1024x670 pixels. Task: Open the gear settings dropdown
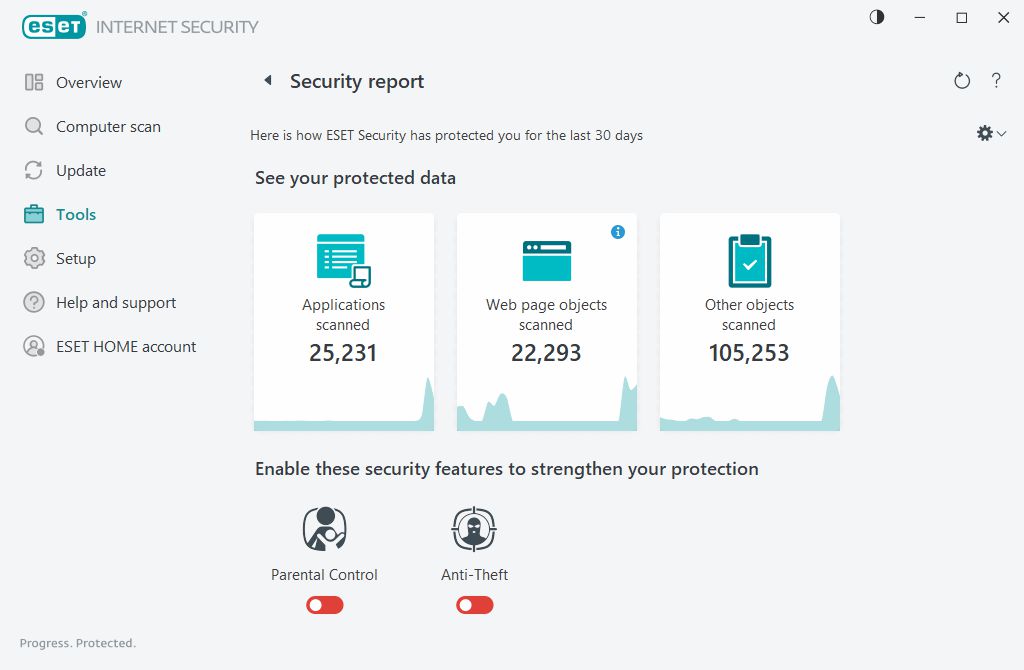pyautogui.click(x=990, y=133)
